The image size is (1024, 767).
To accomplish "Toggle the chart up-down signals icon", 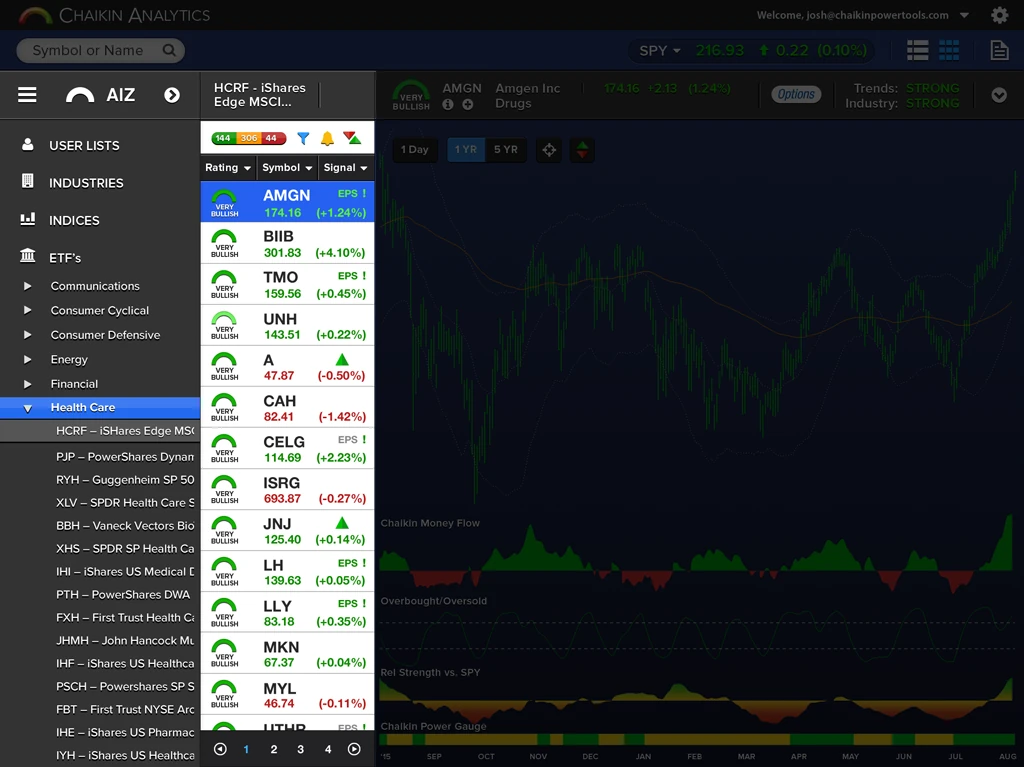I will 582,150.
